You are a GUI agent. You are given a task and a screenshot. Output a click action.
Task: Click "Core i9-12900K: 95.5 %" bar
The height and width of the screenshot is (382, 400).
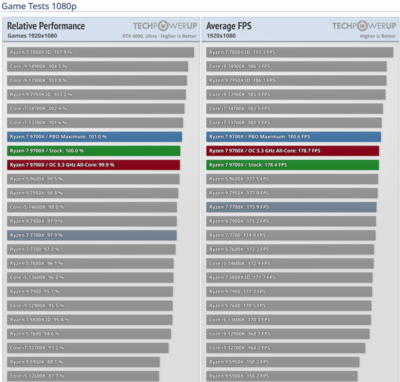point(90,306)
